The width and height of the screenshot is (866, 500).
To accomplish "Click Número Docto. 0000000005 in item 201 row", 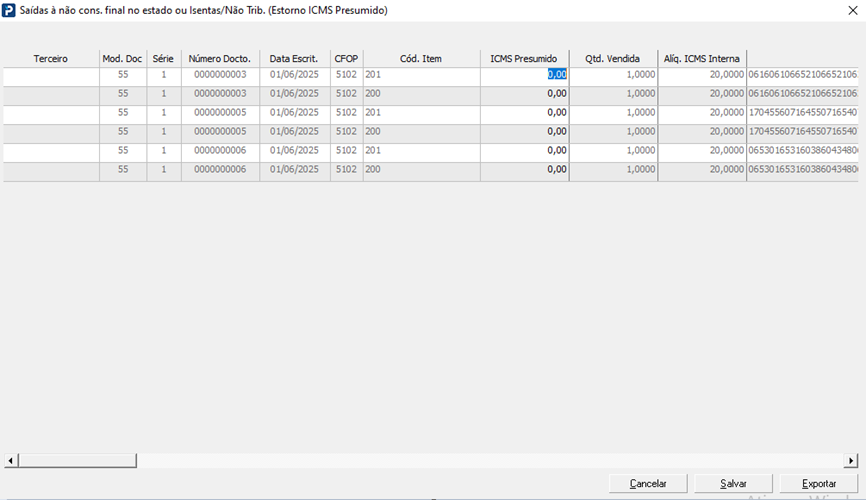I will pyautogui.click(x=220, y=113).
